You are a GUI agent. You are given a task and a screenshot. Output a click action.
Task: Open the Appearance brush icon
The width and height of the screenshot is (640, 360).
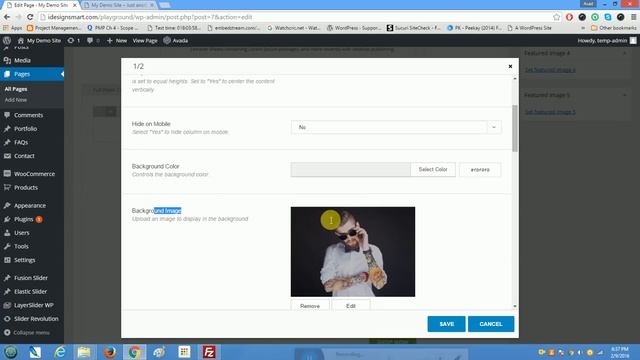(7, 205)
